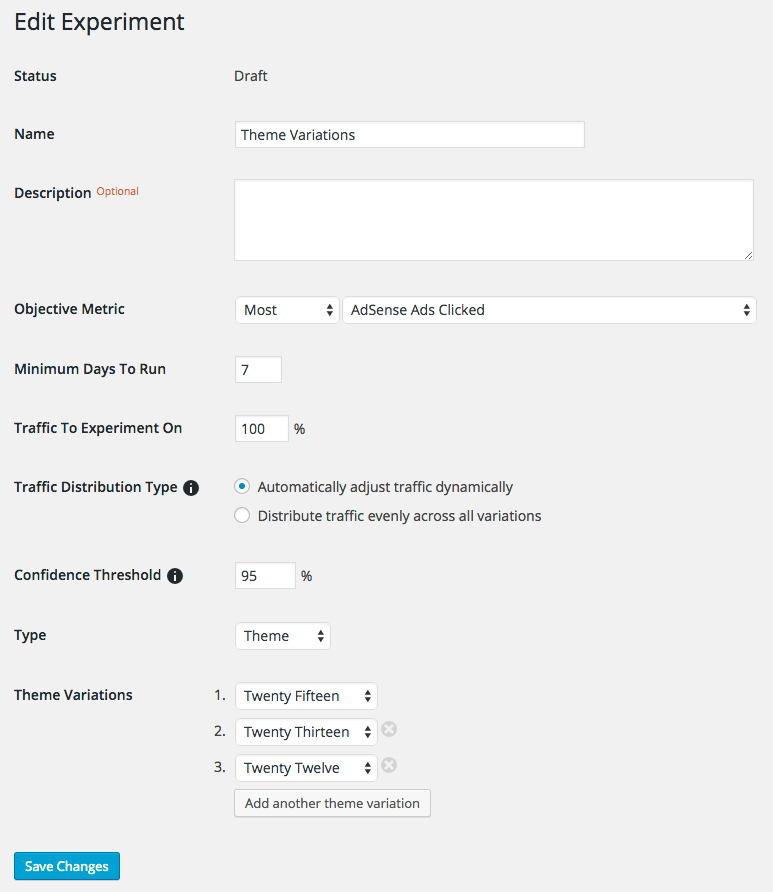The image size is (773, 892).
Task: Click the Traffic To Experiment On field
Action: [262, 429]
